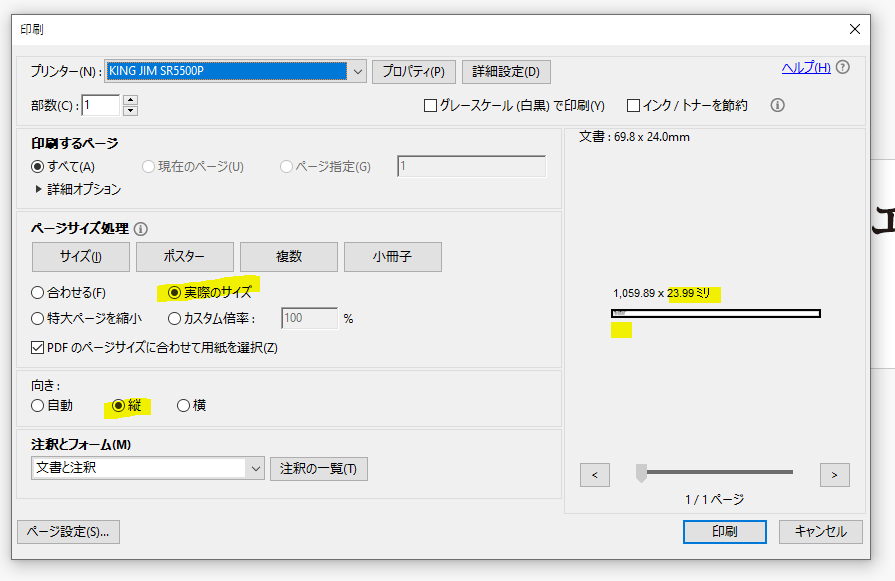This screenshot has height=581, width=895.
Task: Select the 合わせる radio button
Action: coord(38,293)
